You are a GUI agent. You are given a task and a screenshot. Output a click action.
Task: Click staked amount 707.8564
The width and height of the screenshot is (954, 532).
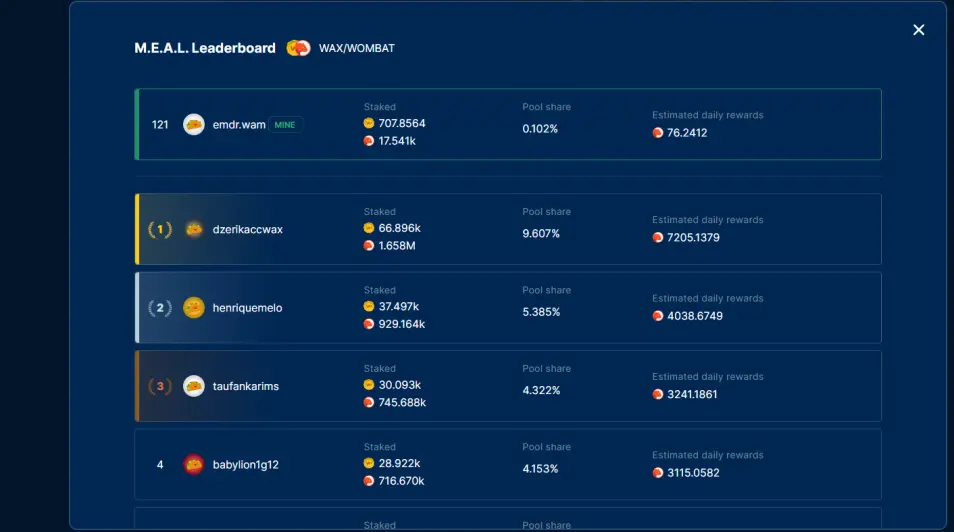click(x=402, y=123)
